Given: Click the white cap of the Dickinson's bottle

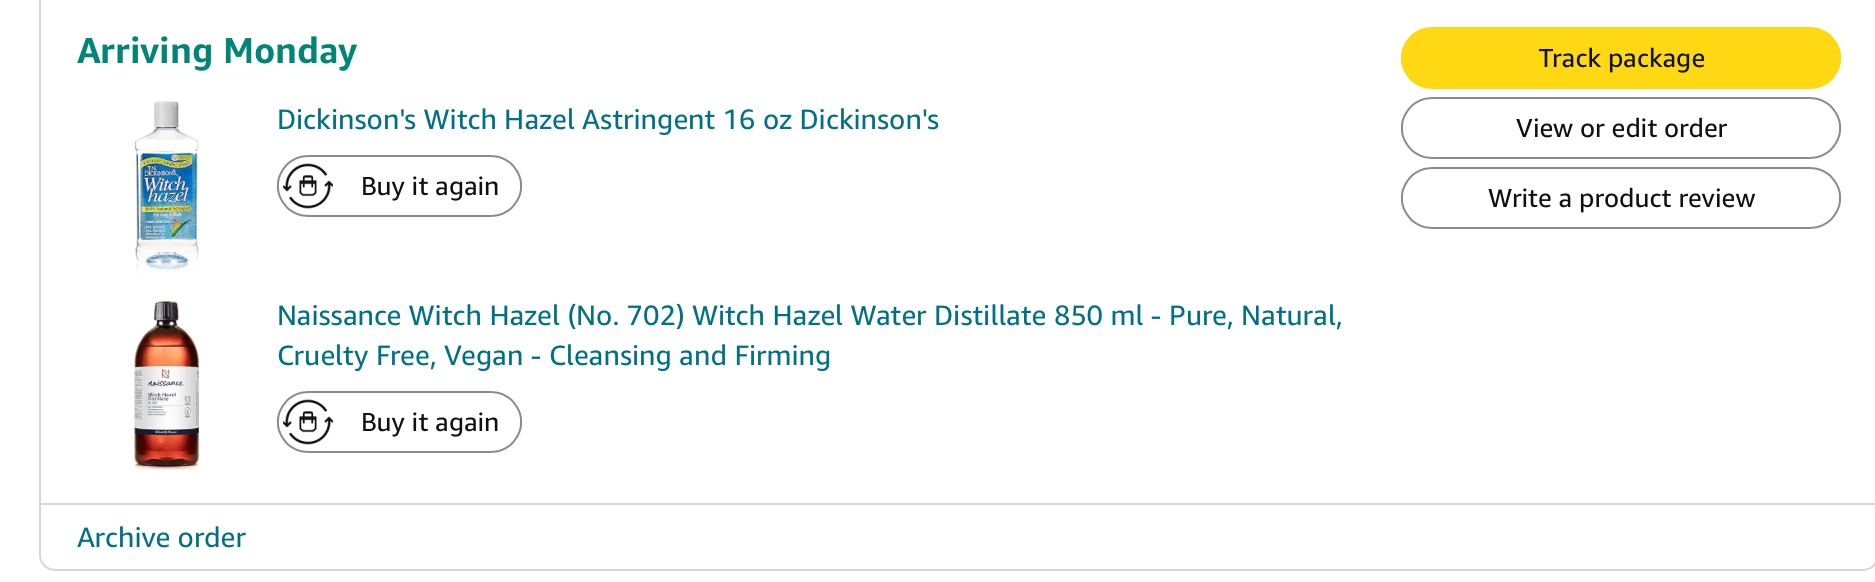Looking at the screenshot, I should click(x=166, y=115).
